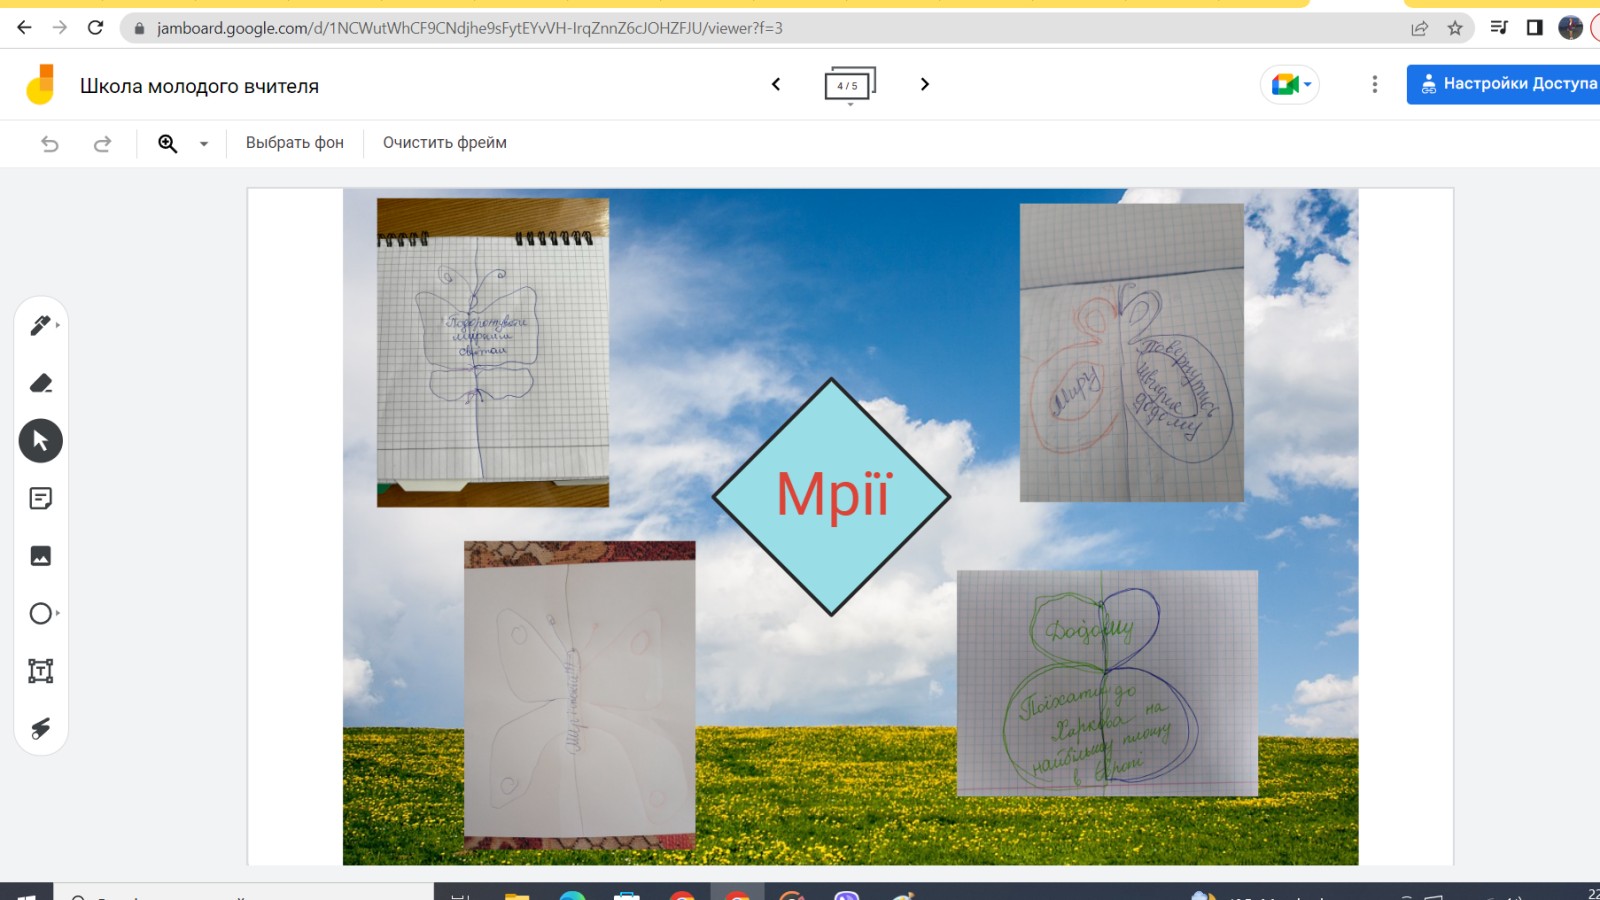The image size is (1600, 900).
Task: Redo the last action
Action: 102,143
